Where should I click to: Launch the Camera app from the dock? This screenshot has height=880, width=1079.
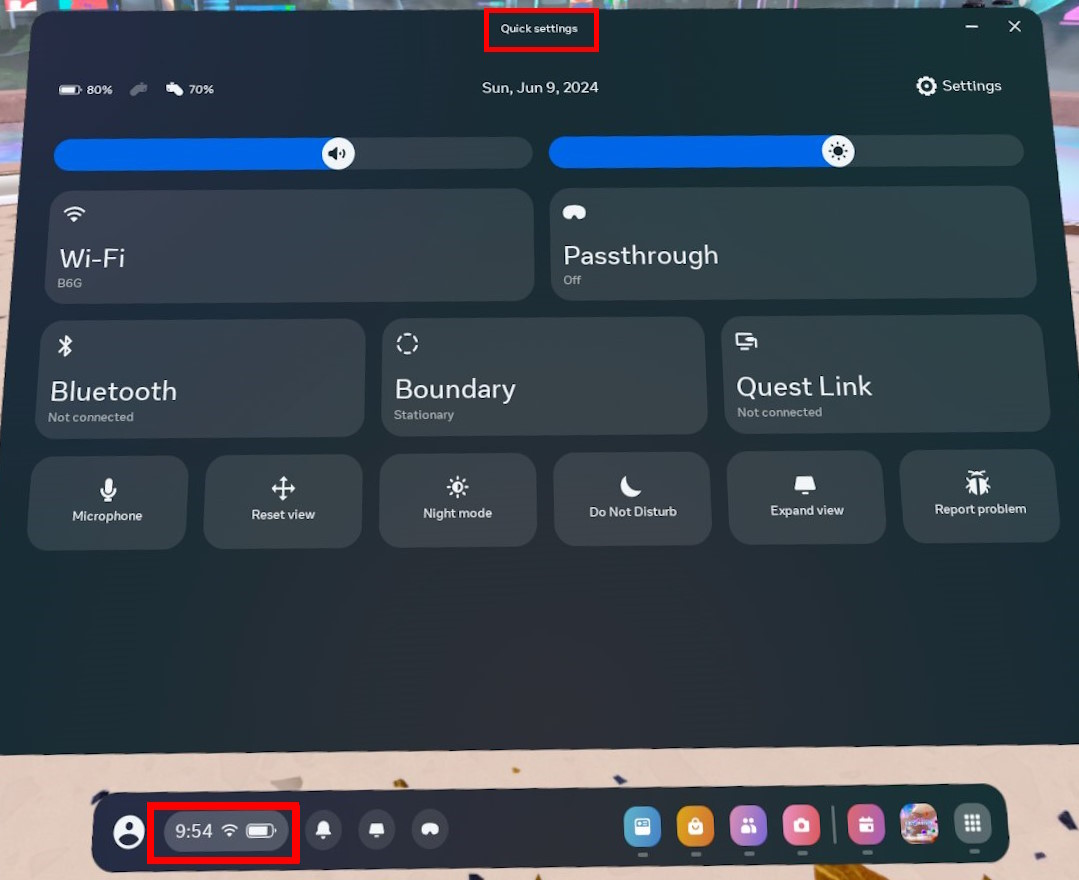click(x=801, y=825)
